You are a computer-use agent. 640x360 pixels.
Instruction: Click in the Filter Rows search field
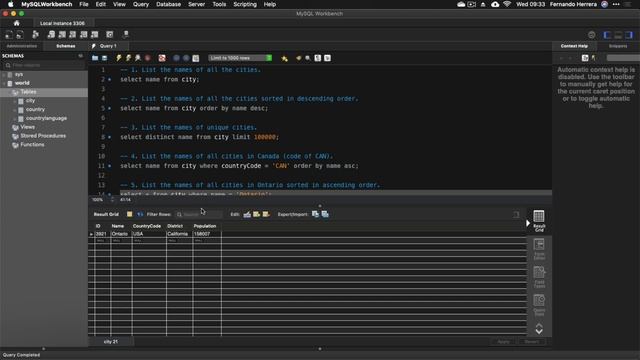coord(200,214)
